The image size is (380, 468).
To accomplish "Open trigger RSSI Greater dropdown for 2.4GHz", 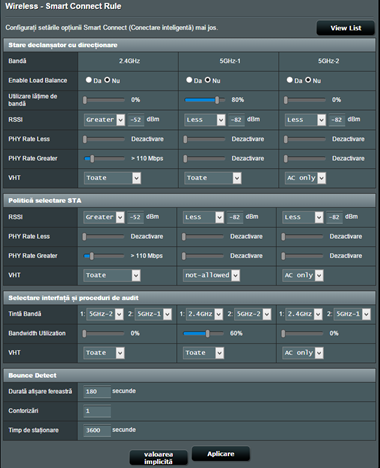I will 104,120.
